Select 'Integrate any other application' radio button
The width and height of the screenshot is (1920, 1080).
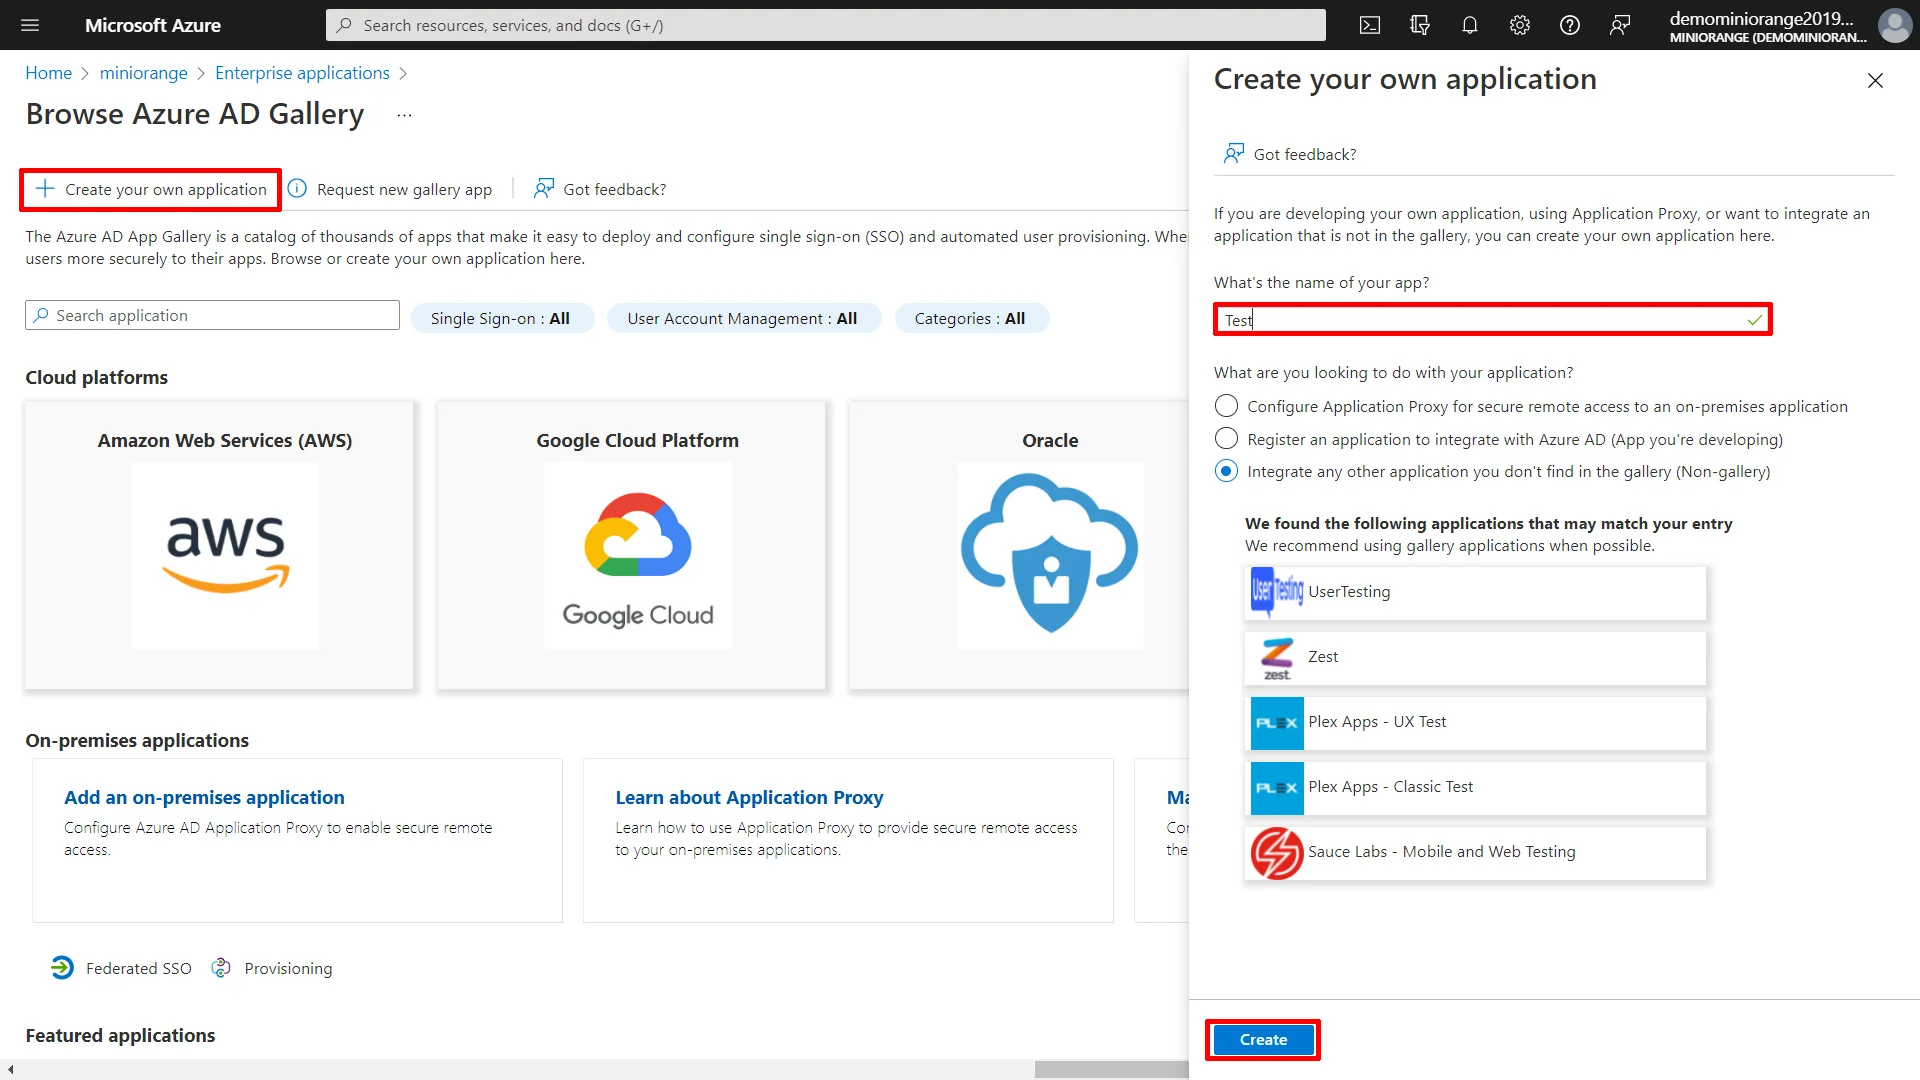[x=1224, y=471]
